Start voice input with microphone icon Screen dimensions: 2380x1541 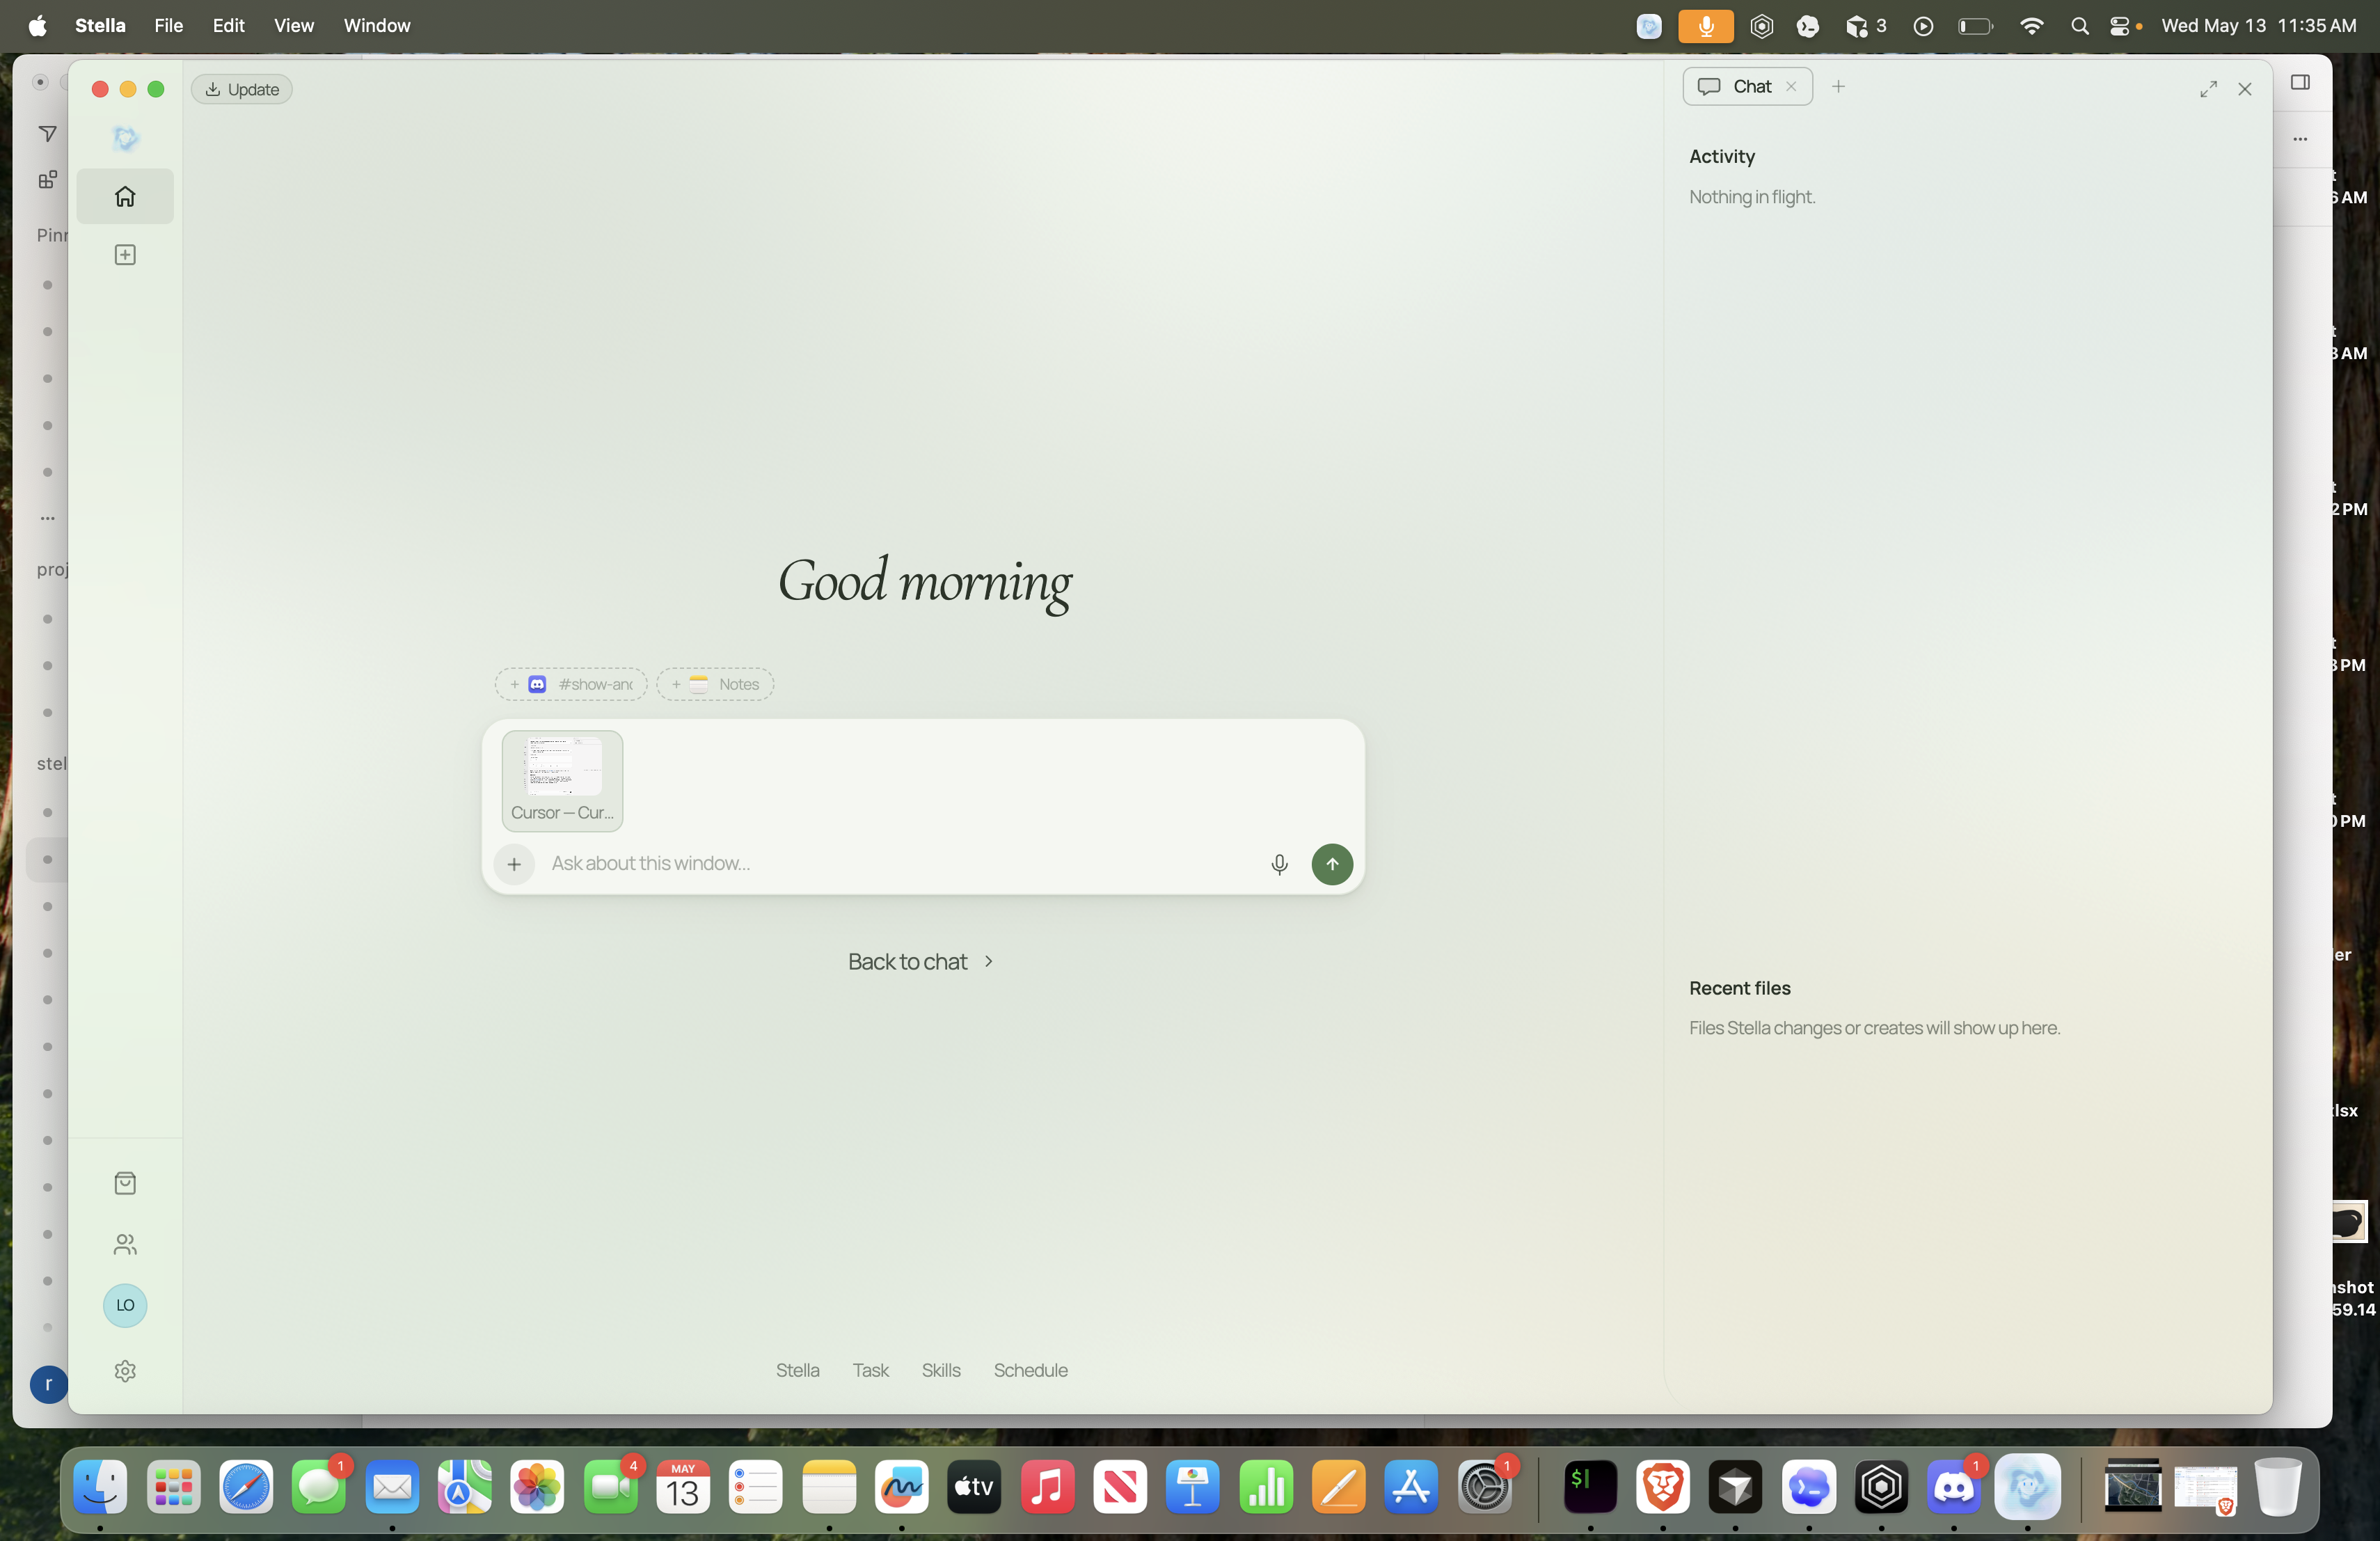coord(1279,864)
